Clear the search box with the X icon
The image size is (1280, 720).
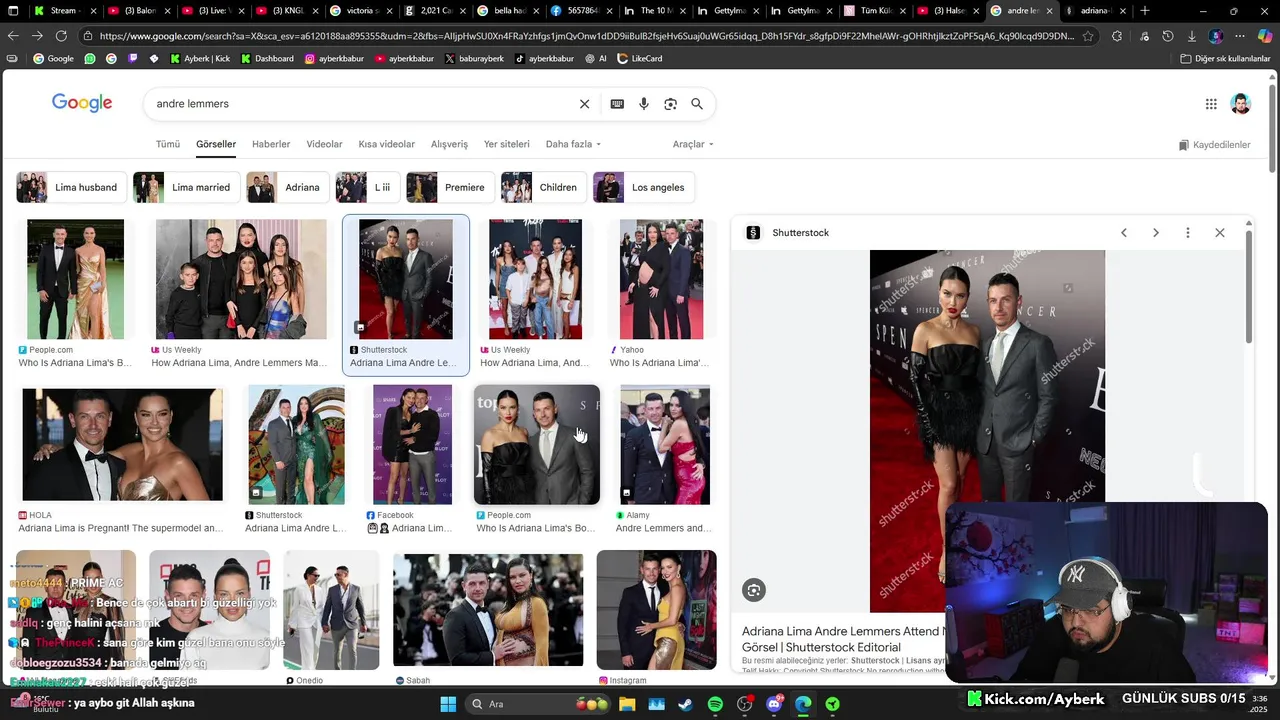tap(585, 104)
